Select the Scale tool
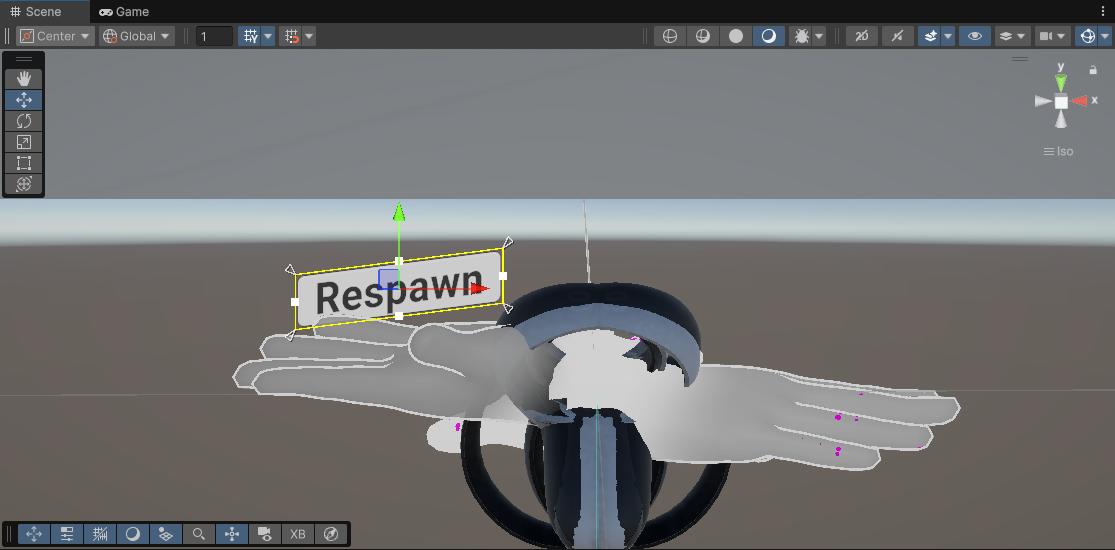 tap(23, 142)
